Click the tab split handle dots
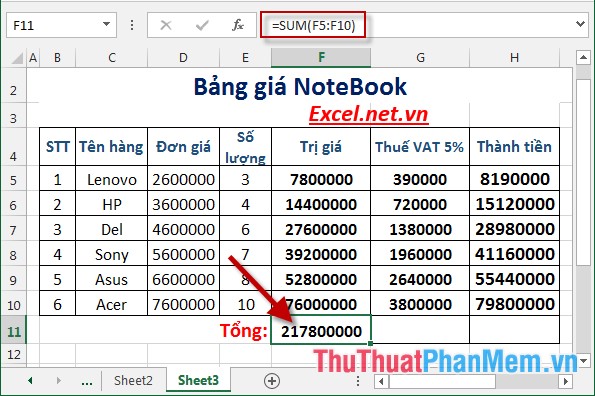Screen dimensions: 595x396 pos(357,381)
